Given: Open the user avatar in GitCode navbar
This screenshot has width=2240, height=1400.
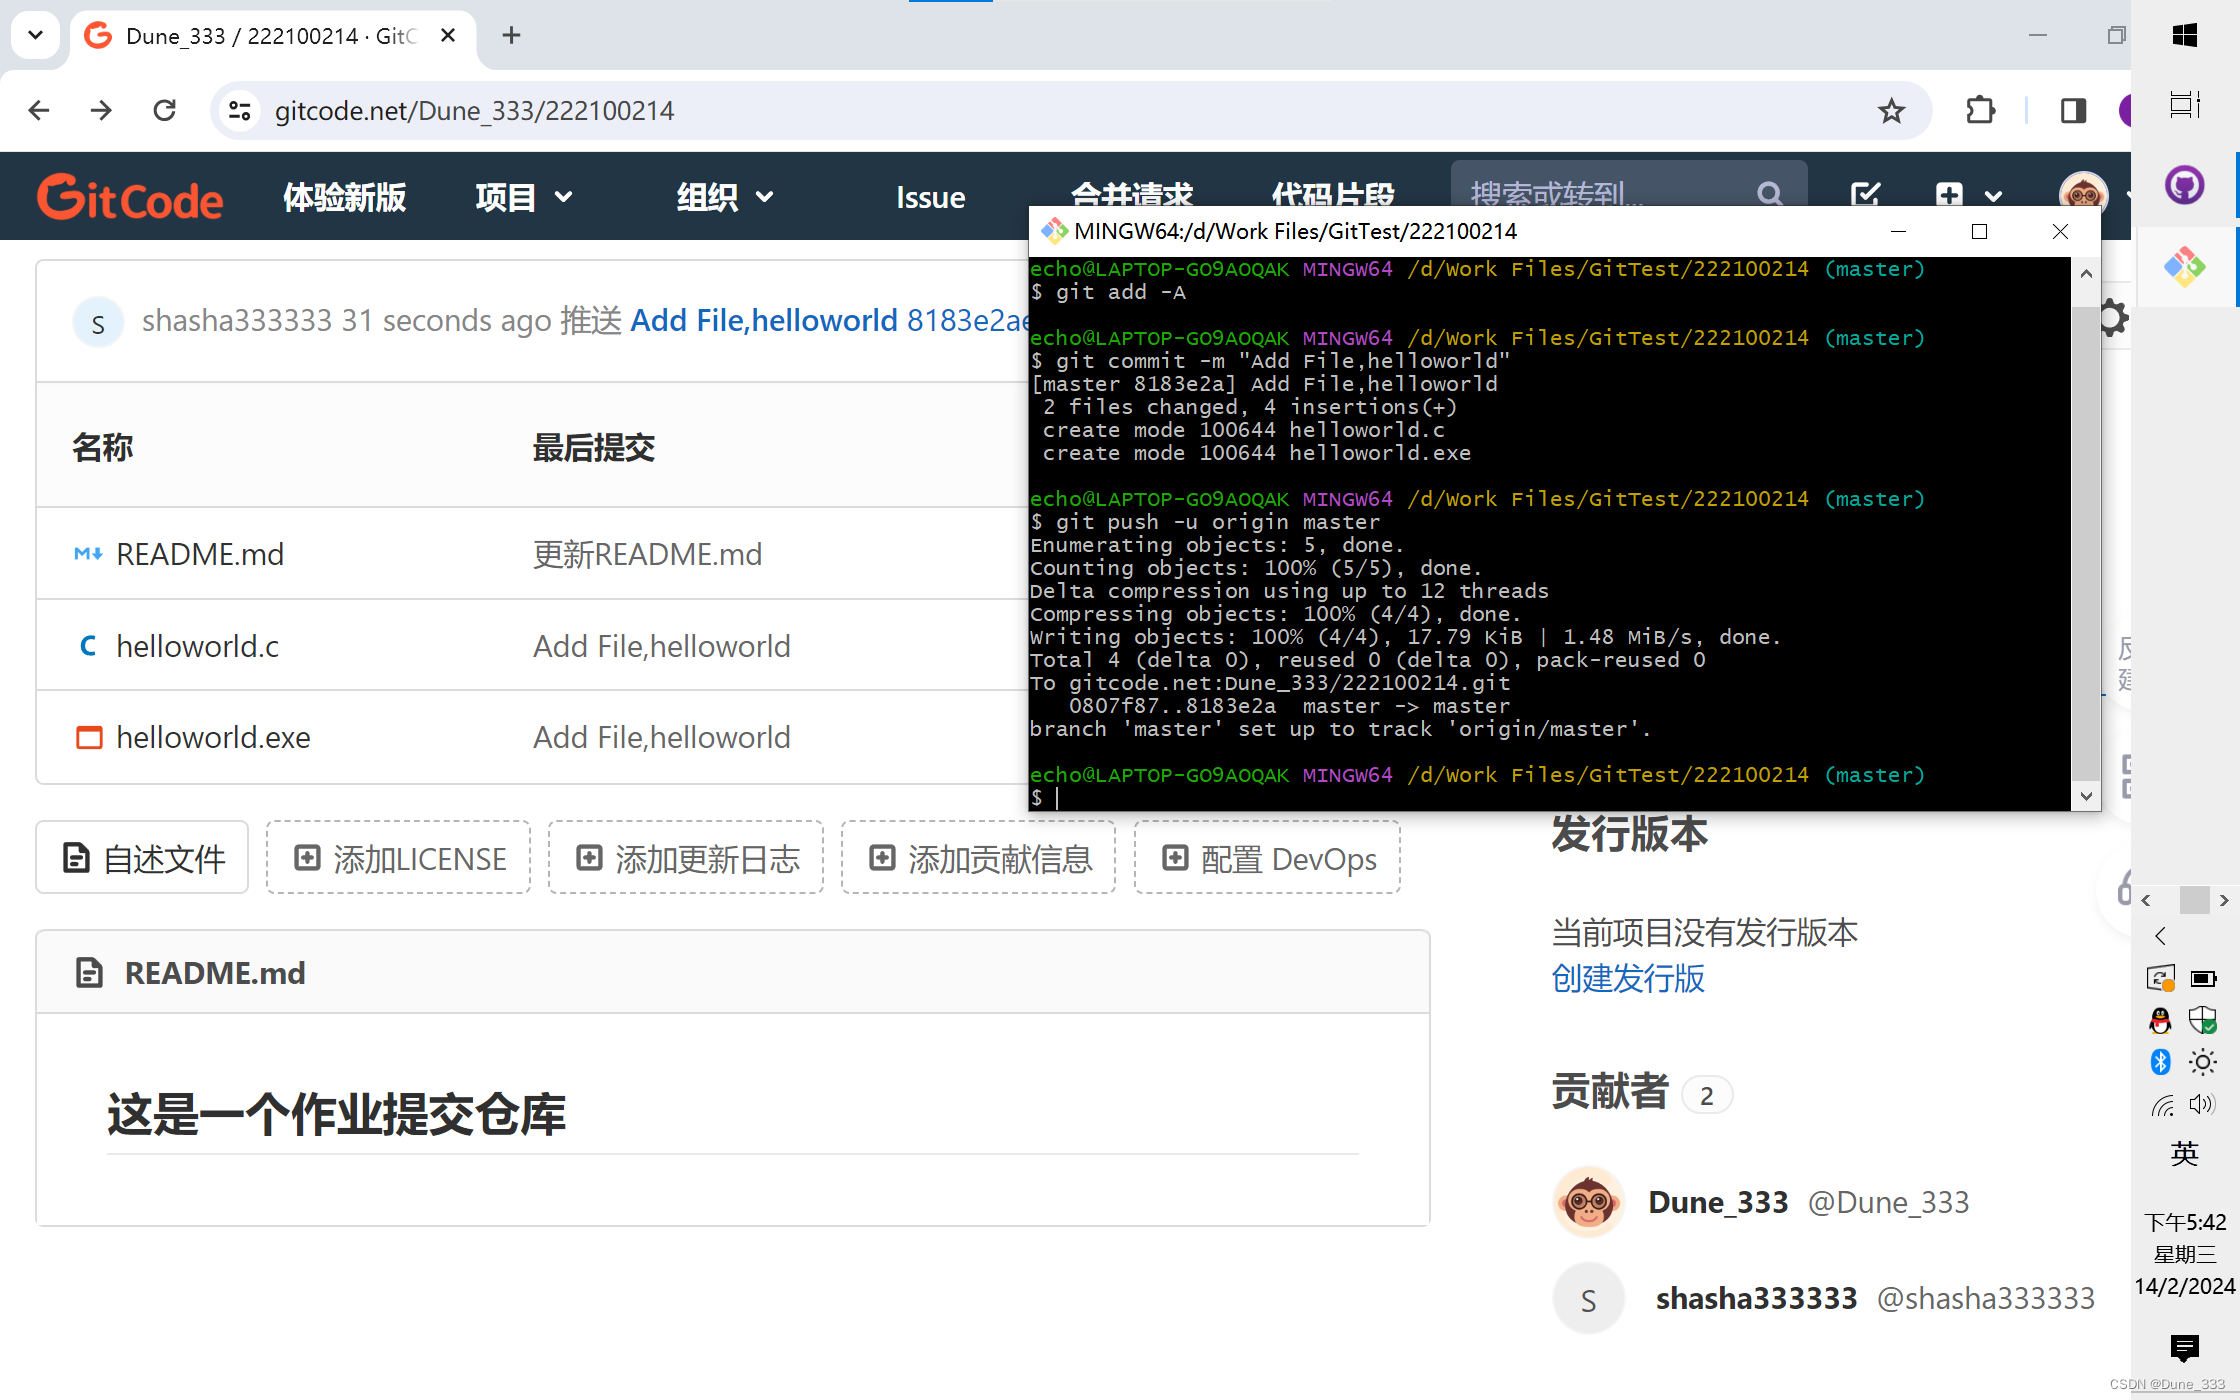Looking at the screenshot, I should coord(2083,193).
